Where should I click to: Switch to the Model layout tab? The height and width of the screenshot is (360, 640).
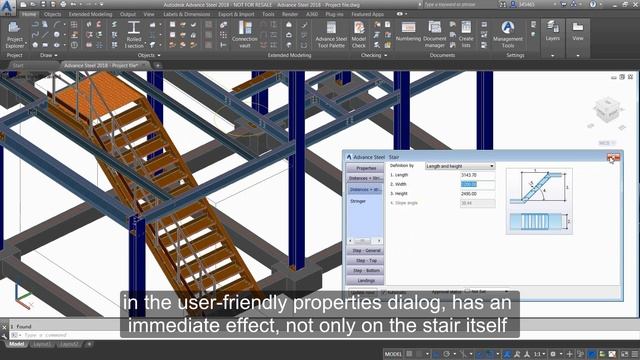click(x=16, y=344)
